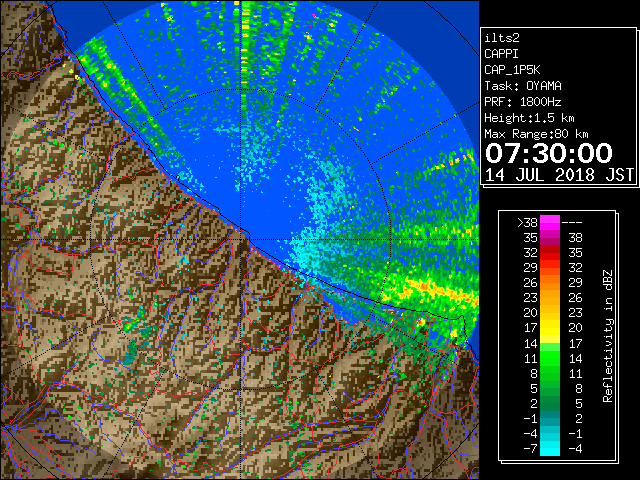Pick the red 32–35 dBZ color band

click(x=550, y=253)
